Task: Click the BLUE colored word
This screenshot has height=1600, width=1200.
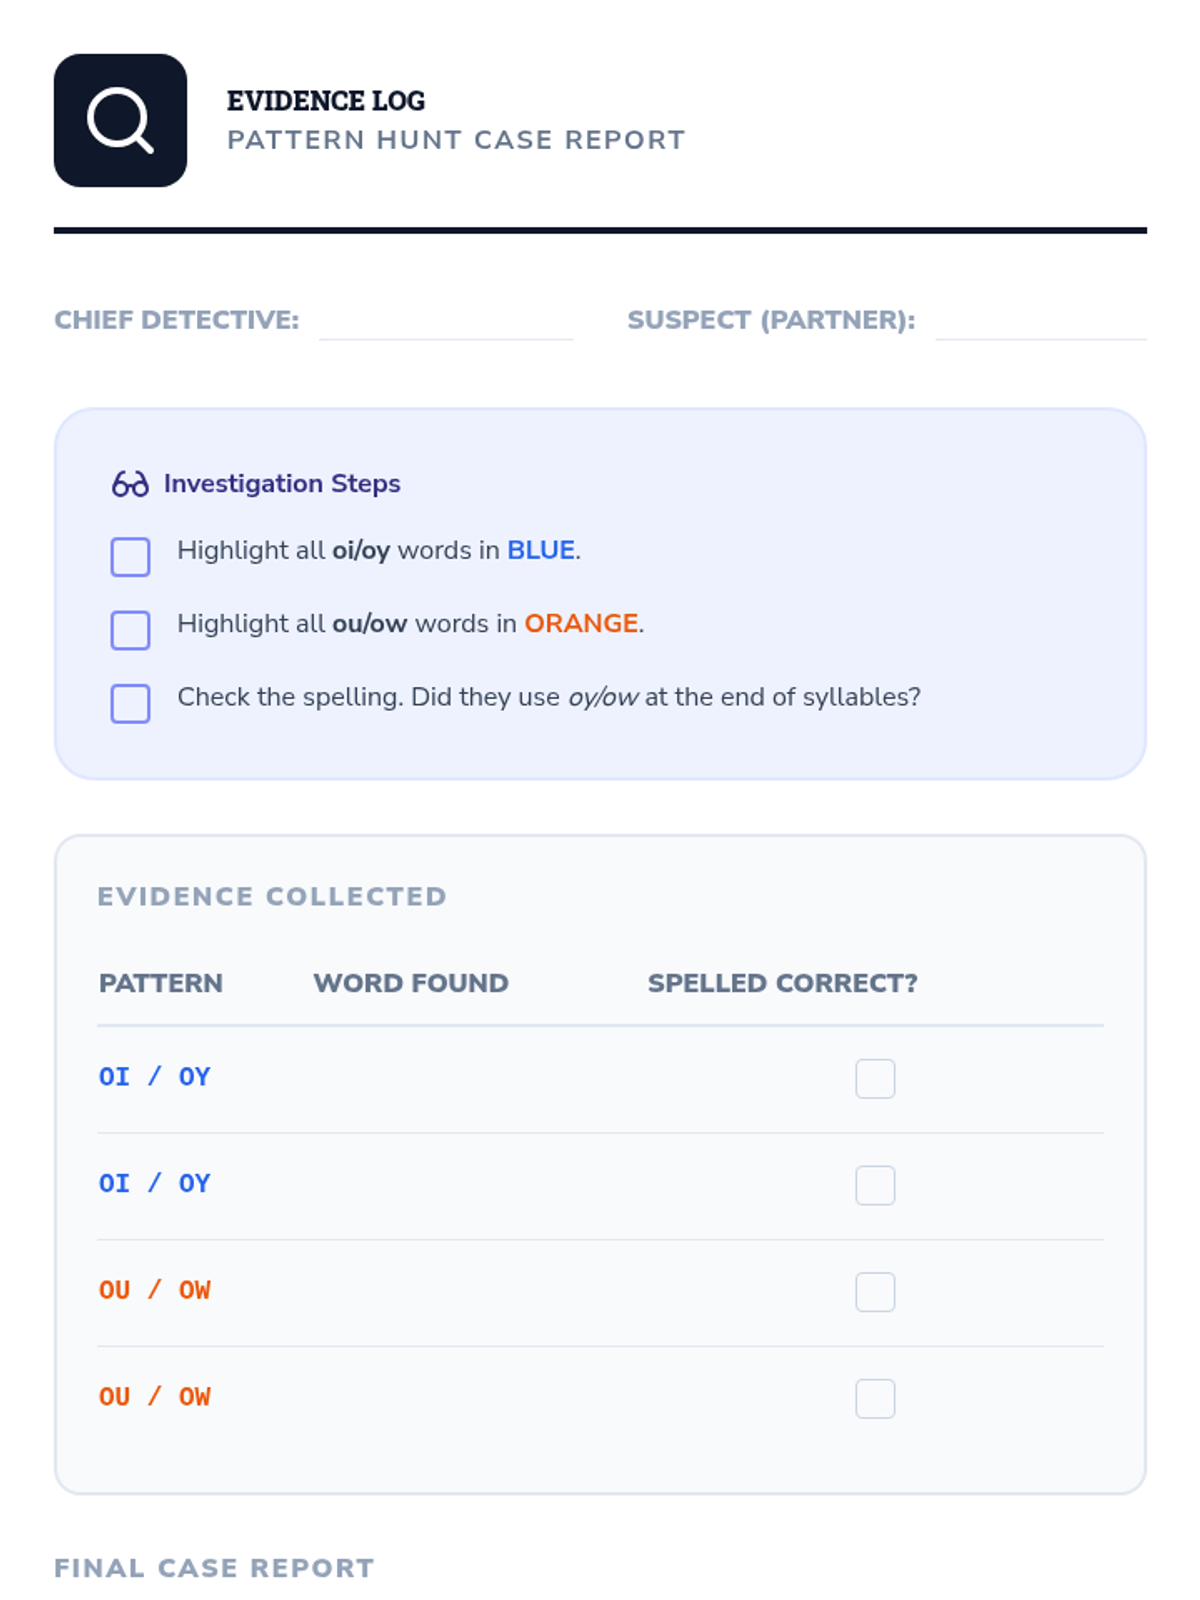Action: click(x=540, y=551)
